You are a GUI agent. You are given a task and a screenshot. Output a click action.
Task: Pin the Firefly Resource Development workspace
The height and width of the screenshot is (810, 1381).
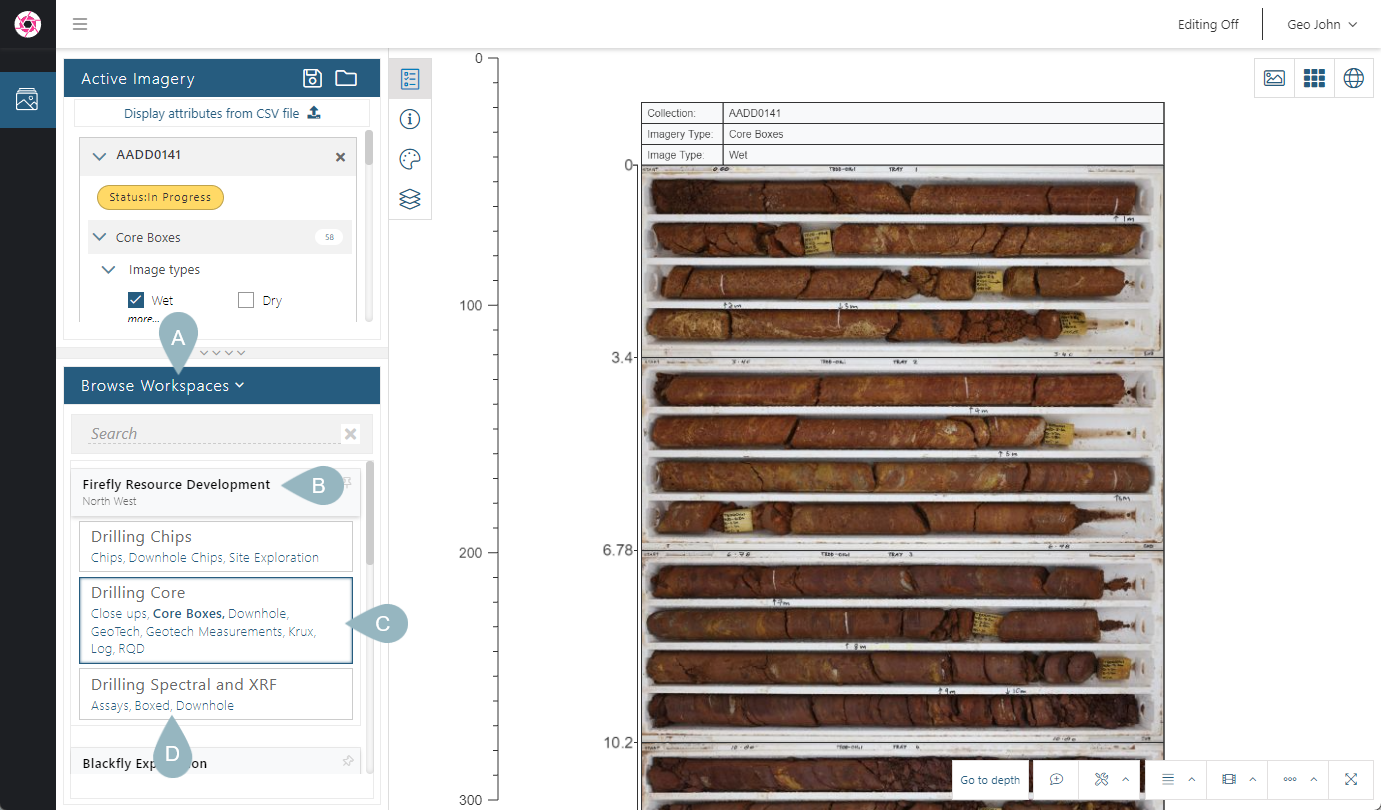(347, 482)
